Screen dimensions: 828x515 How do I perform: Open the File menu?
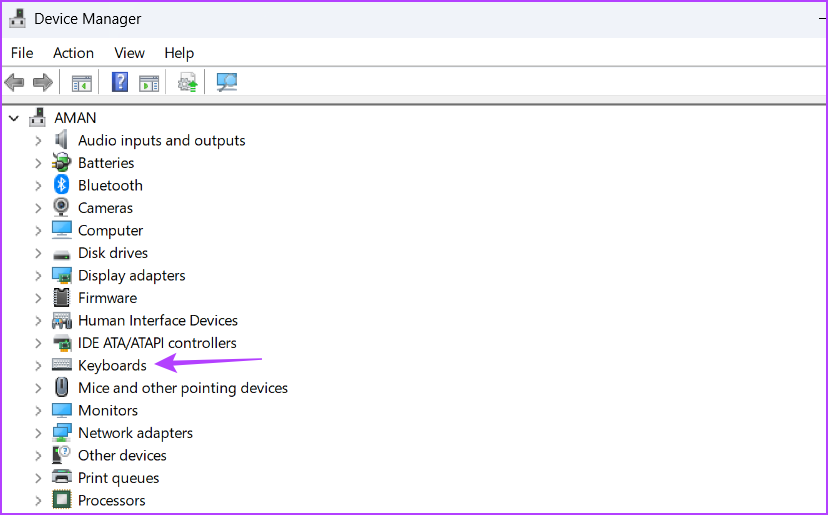tap(22, 53)
